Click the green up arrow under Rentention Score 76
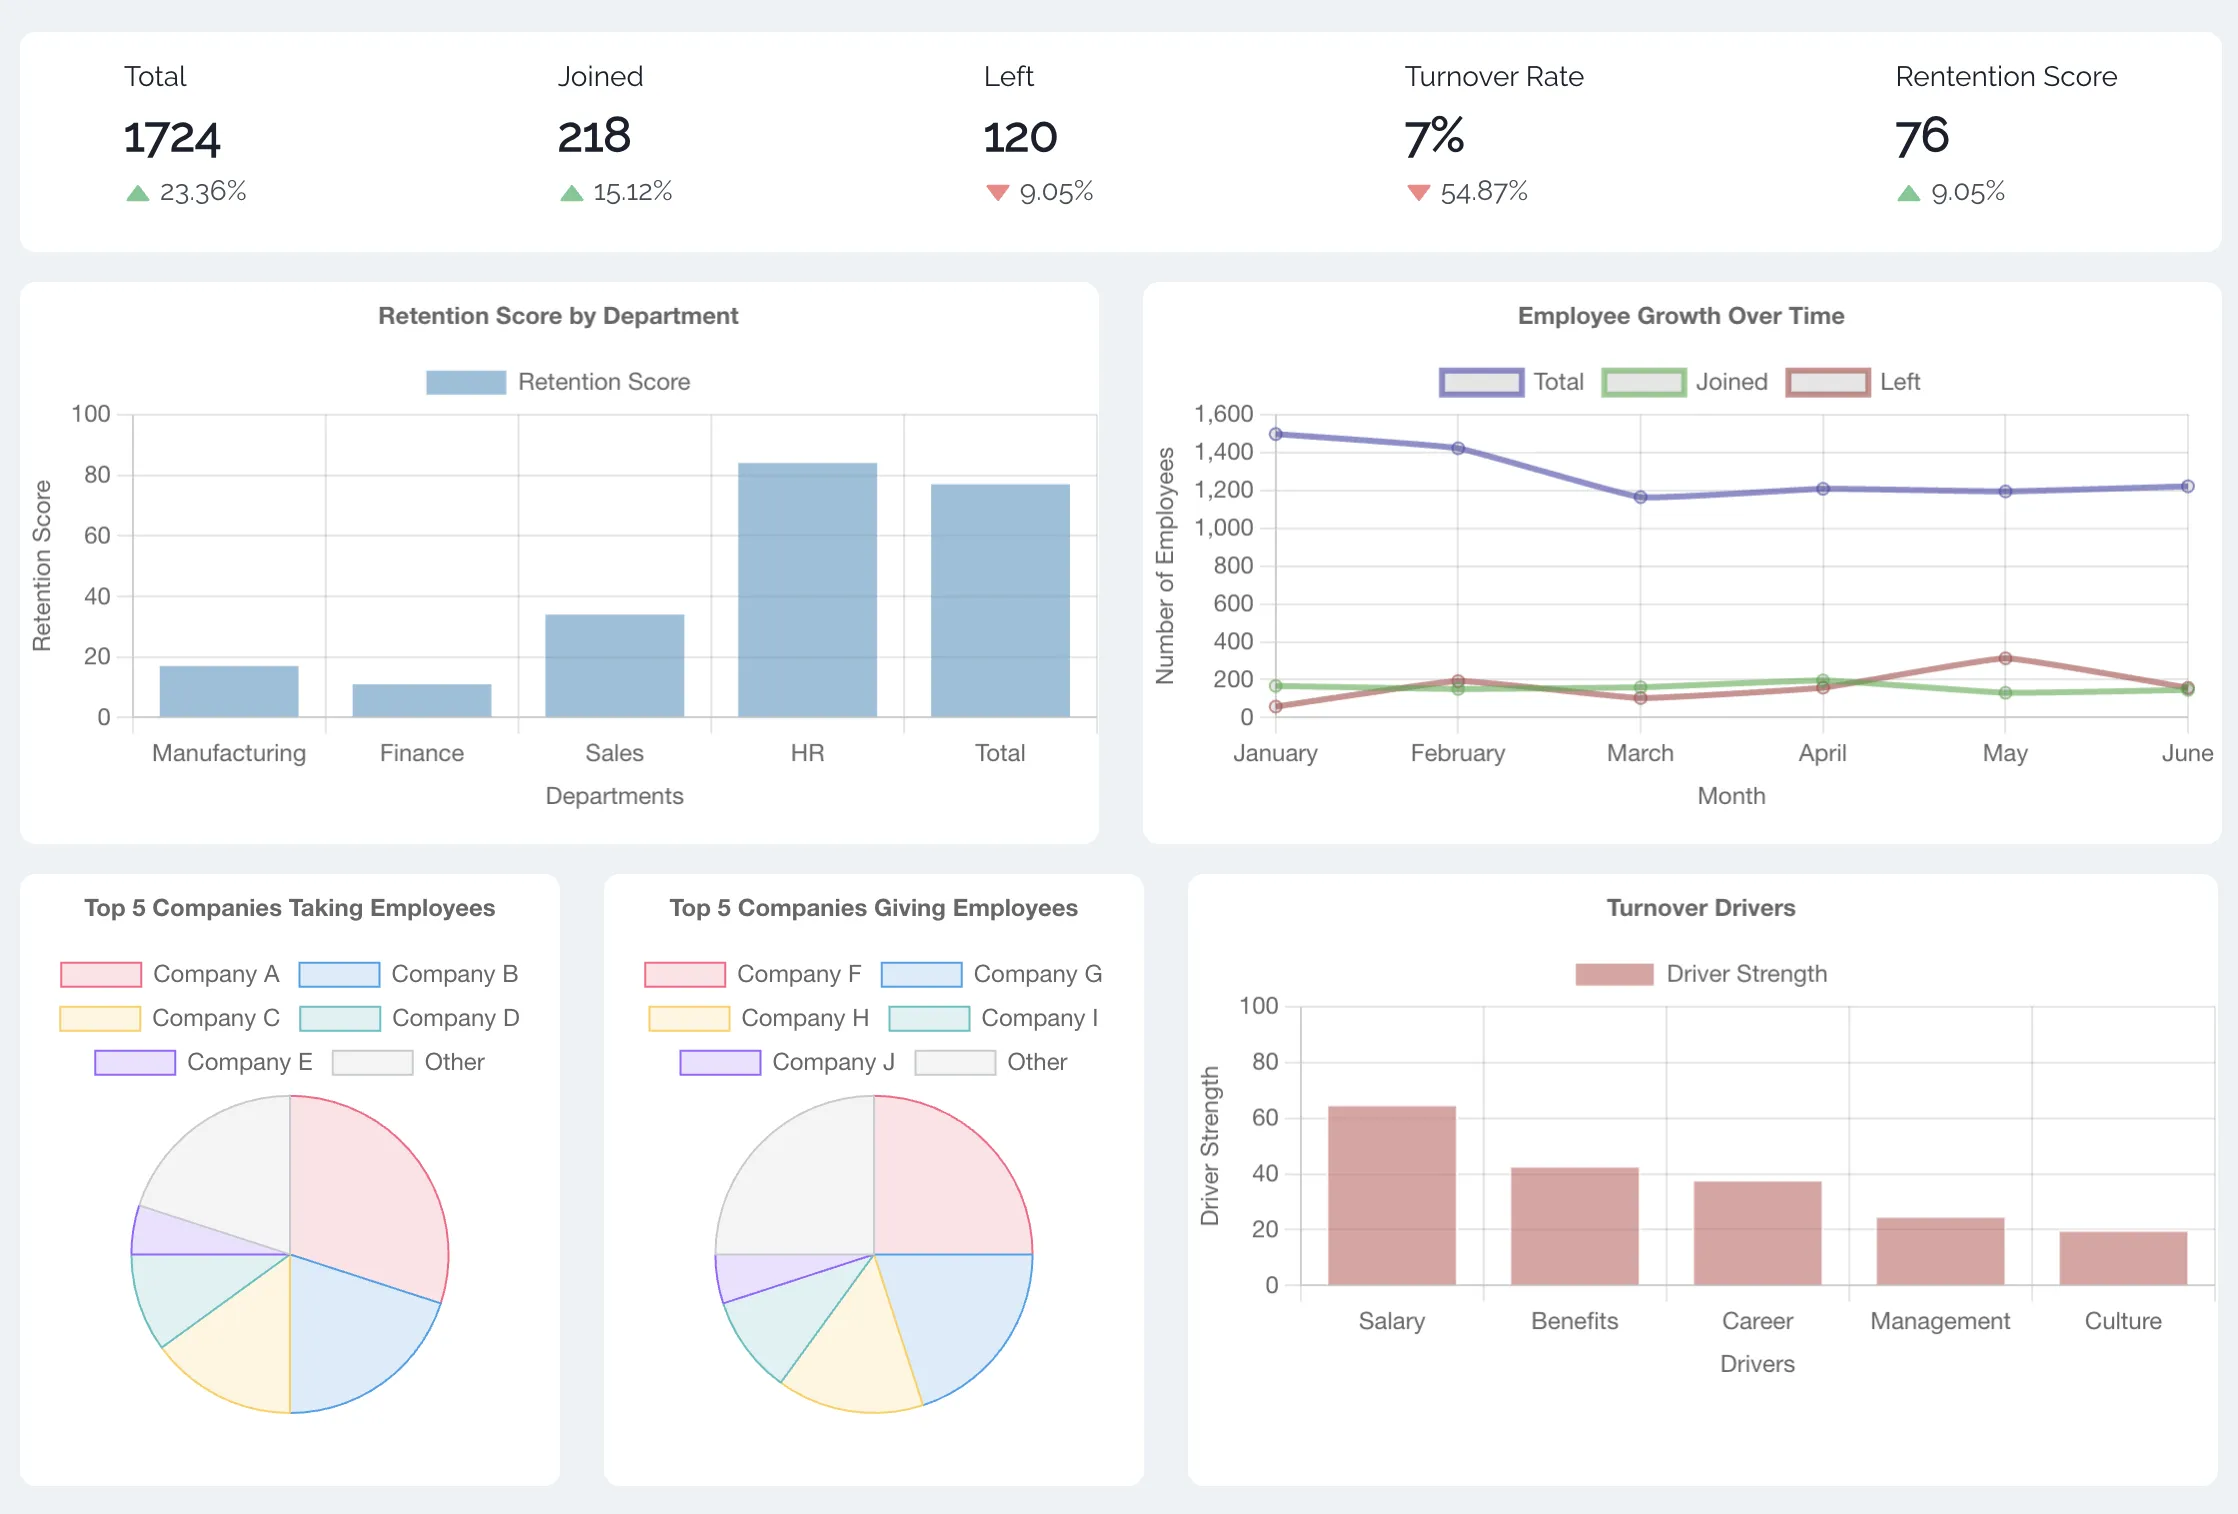The height and width of the screenshot is (1514, 2238). pyautogui.click(x=1909, y=193)
